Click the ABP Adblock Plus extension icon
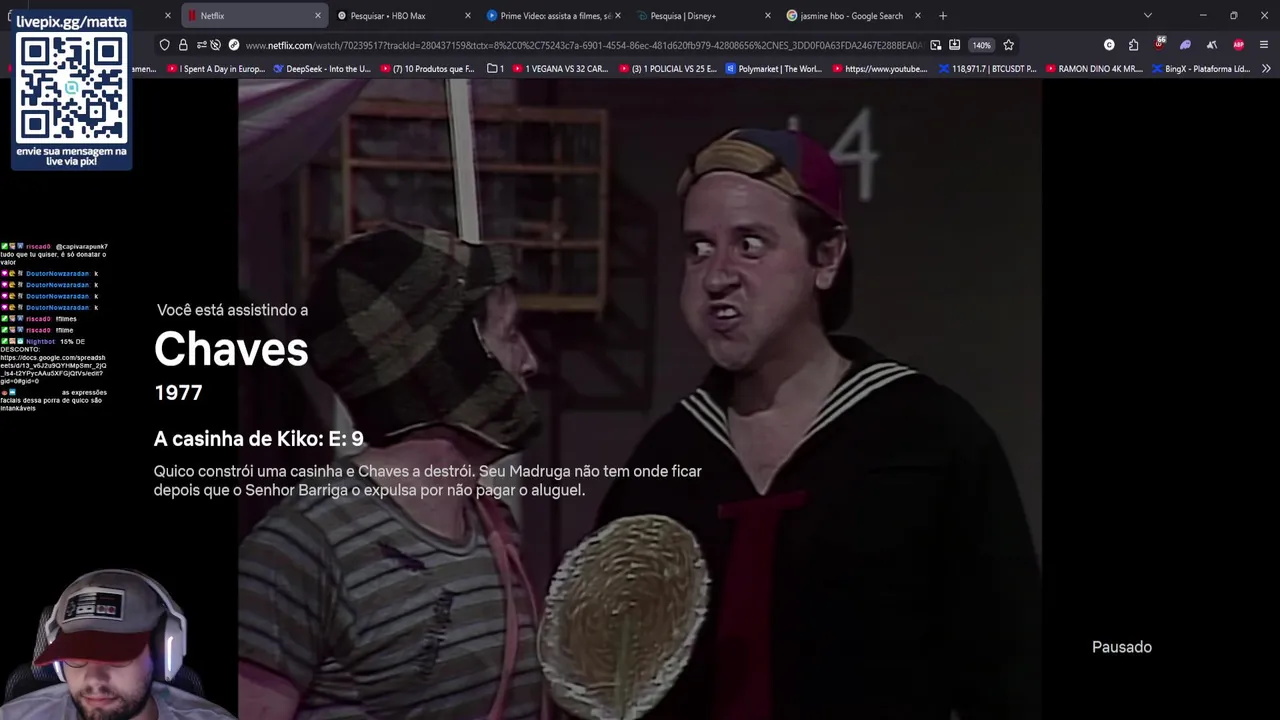Viewport: 1280px width, 720px height. [x=1239, y=45]
